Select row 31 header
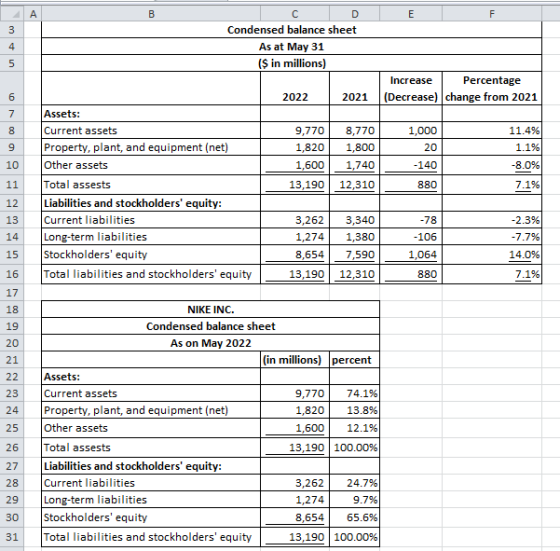Image resolution: width=560 pixels, height=551 pixels. click(x=12, y=537)
